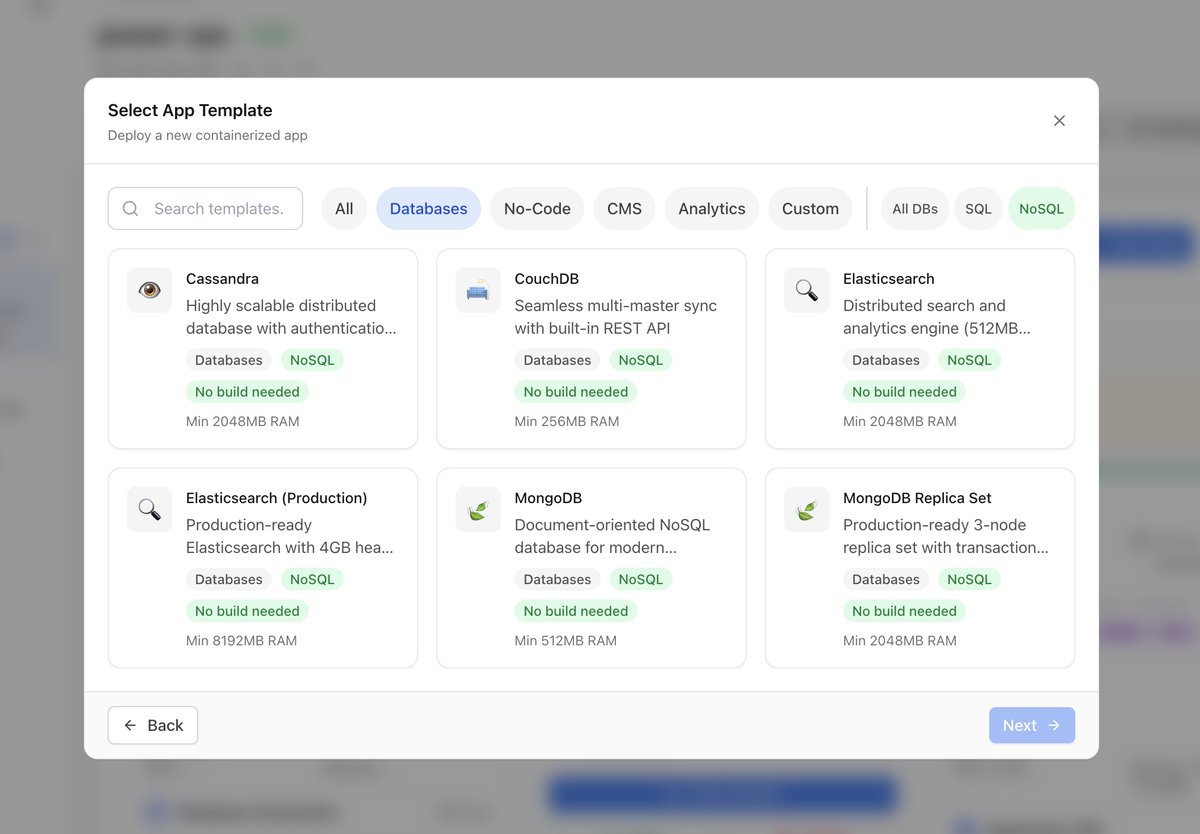Viewport: 1200px width, 834px height.
Task: Switch to the CMS category
Action: point(624,208)
